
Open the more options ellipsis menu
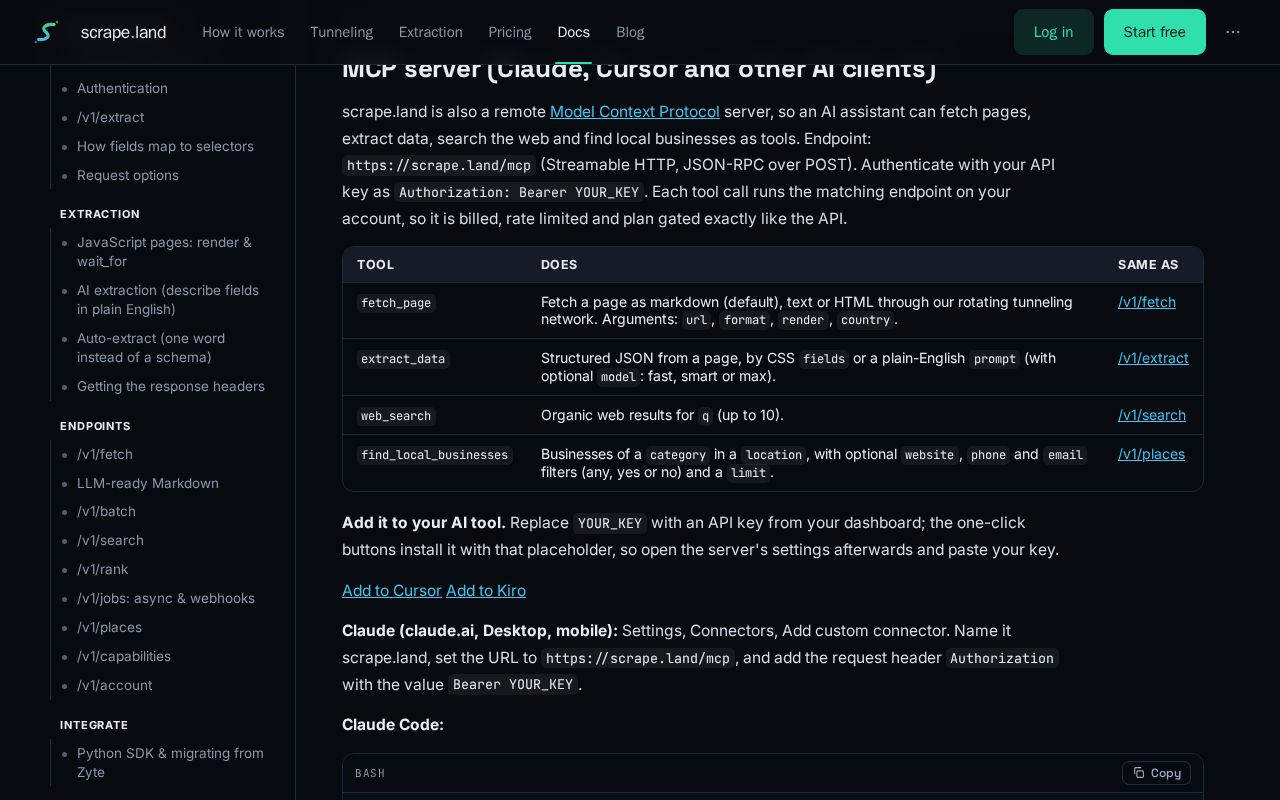pos(1233,32)
